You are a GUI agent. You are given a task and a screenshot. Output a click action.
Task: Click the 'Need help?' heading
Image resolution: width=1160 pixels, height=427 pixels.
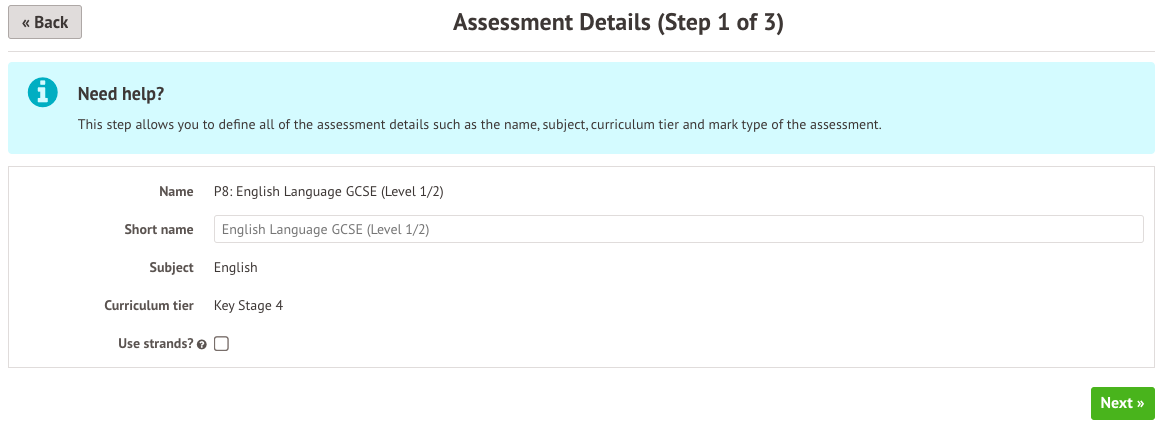tap(121, 94)
